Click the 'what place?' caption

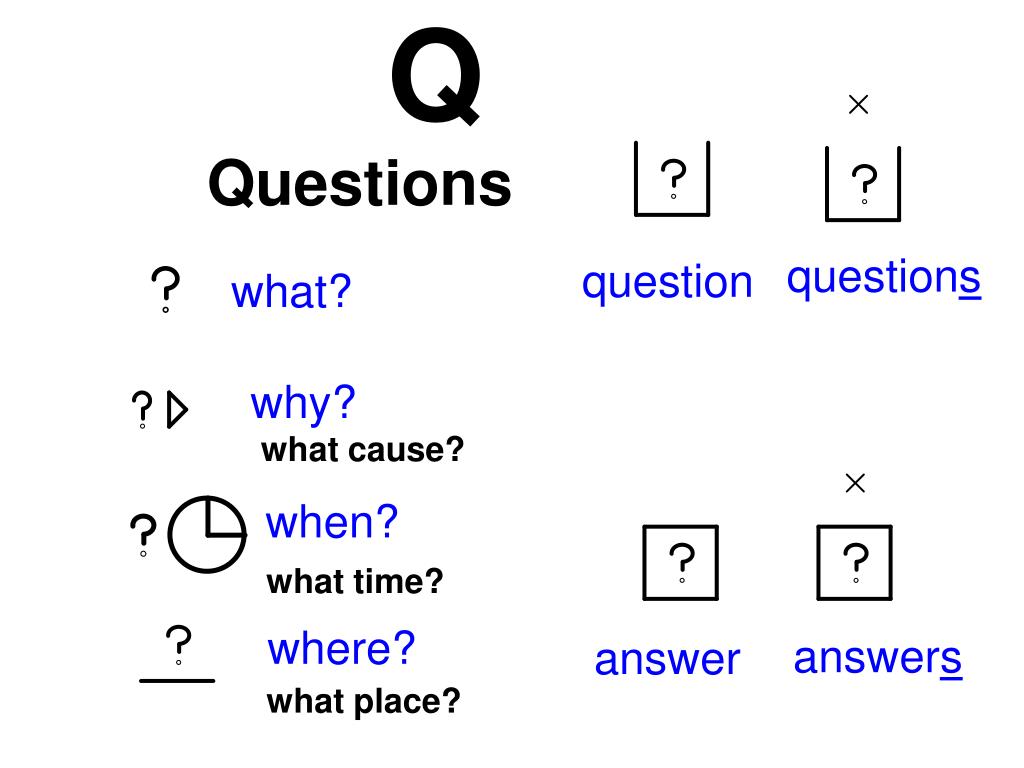364,702
